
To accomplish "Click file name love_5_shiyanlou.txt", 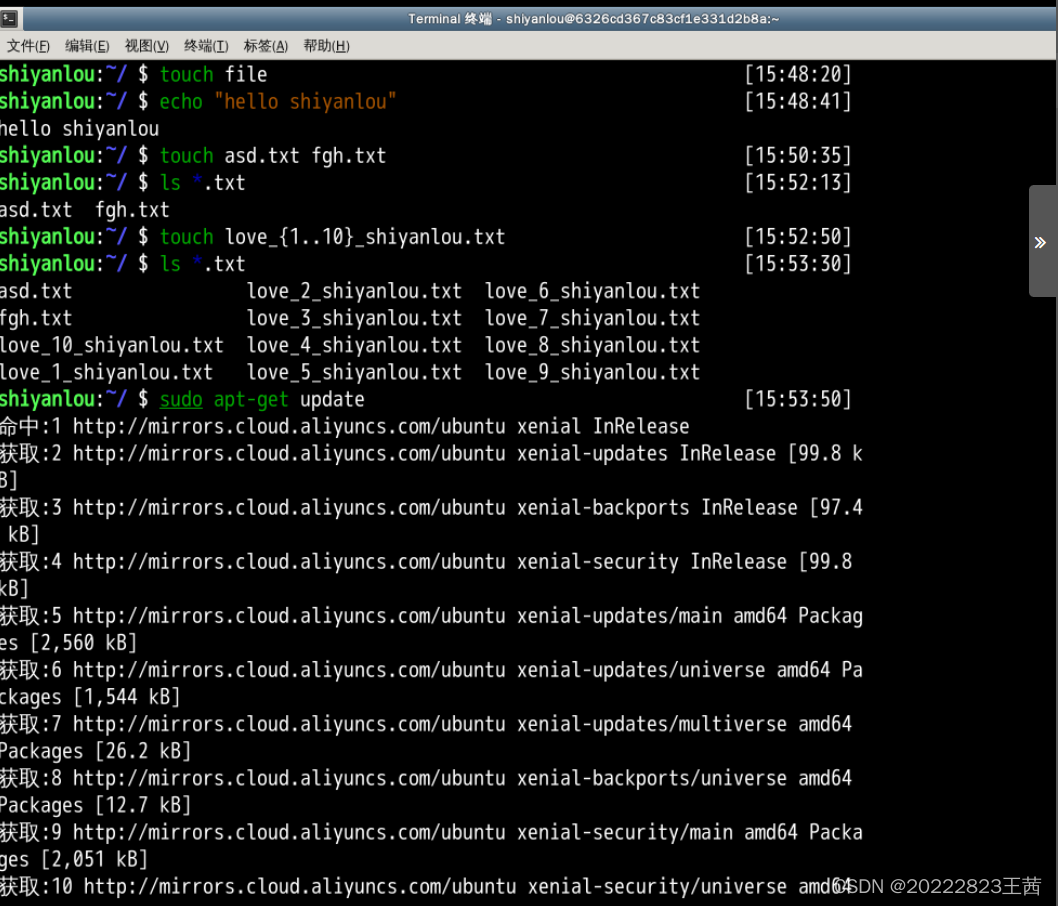I will click(354, 372).
